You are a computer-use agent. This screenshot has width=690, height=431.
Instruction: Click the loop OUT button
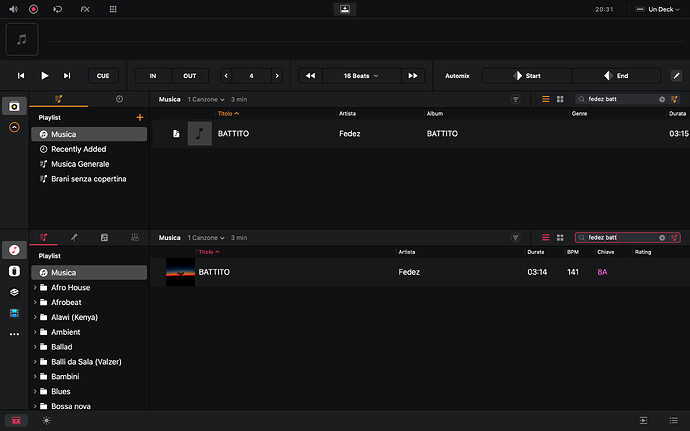click(188, 76)
